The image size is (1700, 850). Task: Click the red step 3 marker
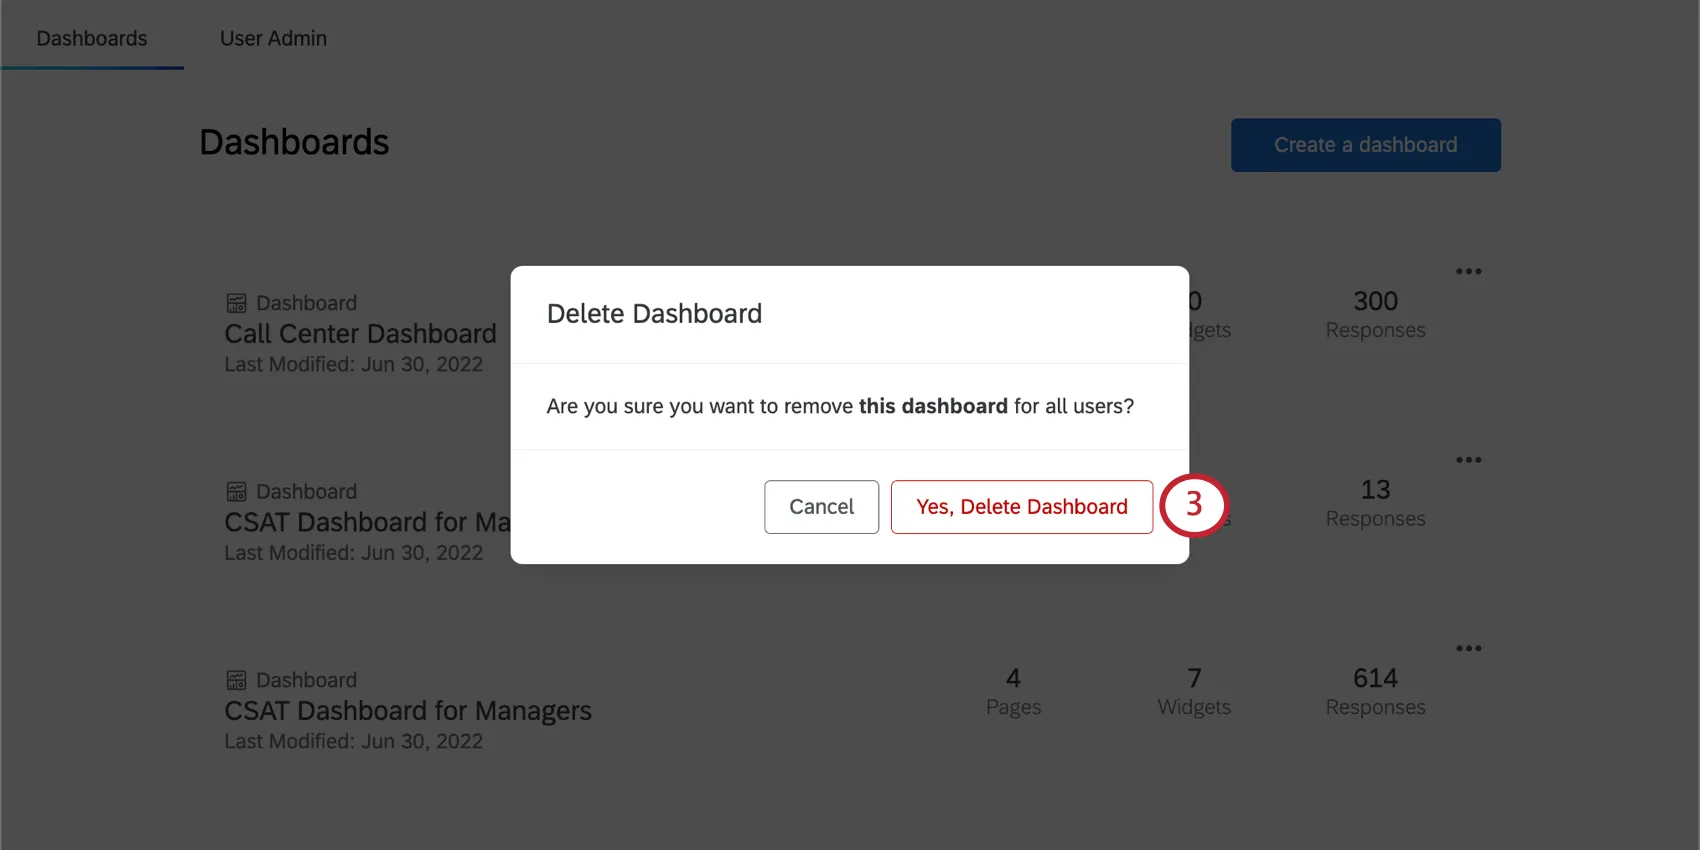[1195, 507]
